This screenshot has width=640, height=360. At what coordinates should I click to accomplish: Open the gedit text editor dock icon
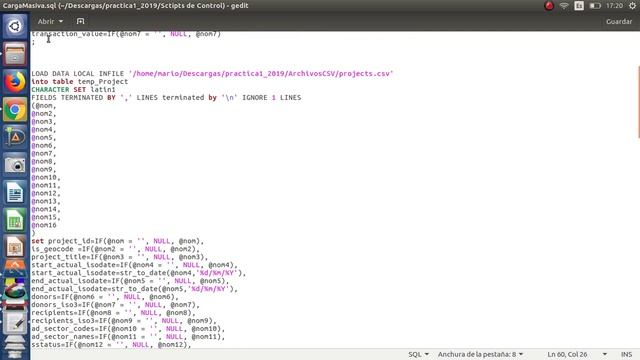15,322
